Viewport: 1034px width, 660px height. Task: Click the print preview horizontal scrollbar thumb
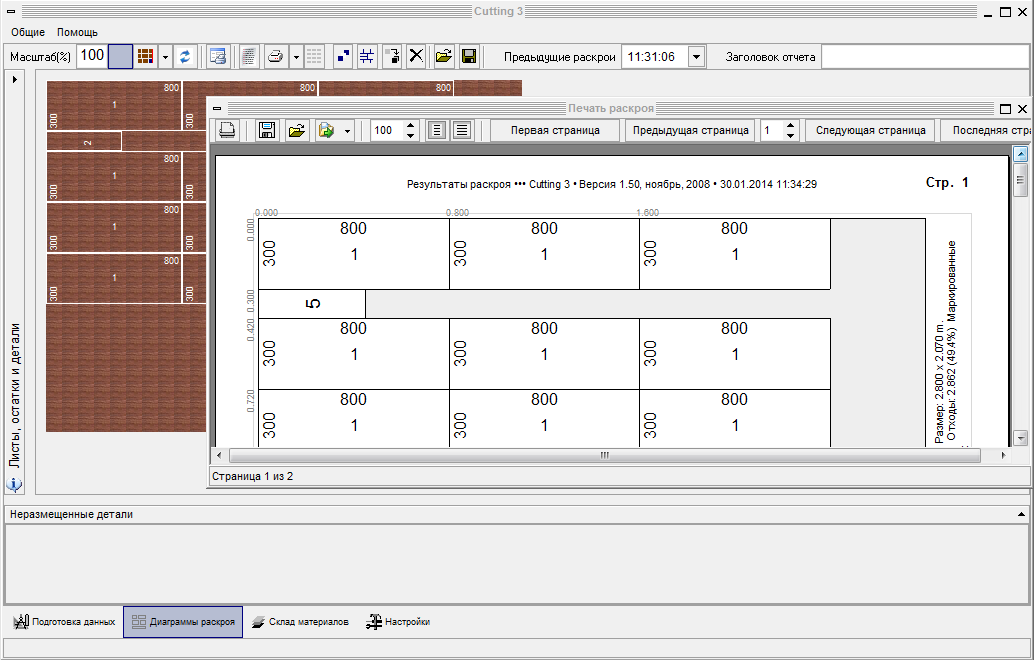coord(605,455)
